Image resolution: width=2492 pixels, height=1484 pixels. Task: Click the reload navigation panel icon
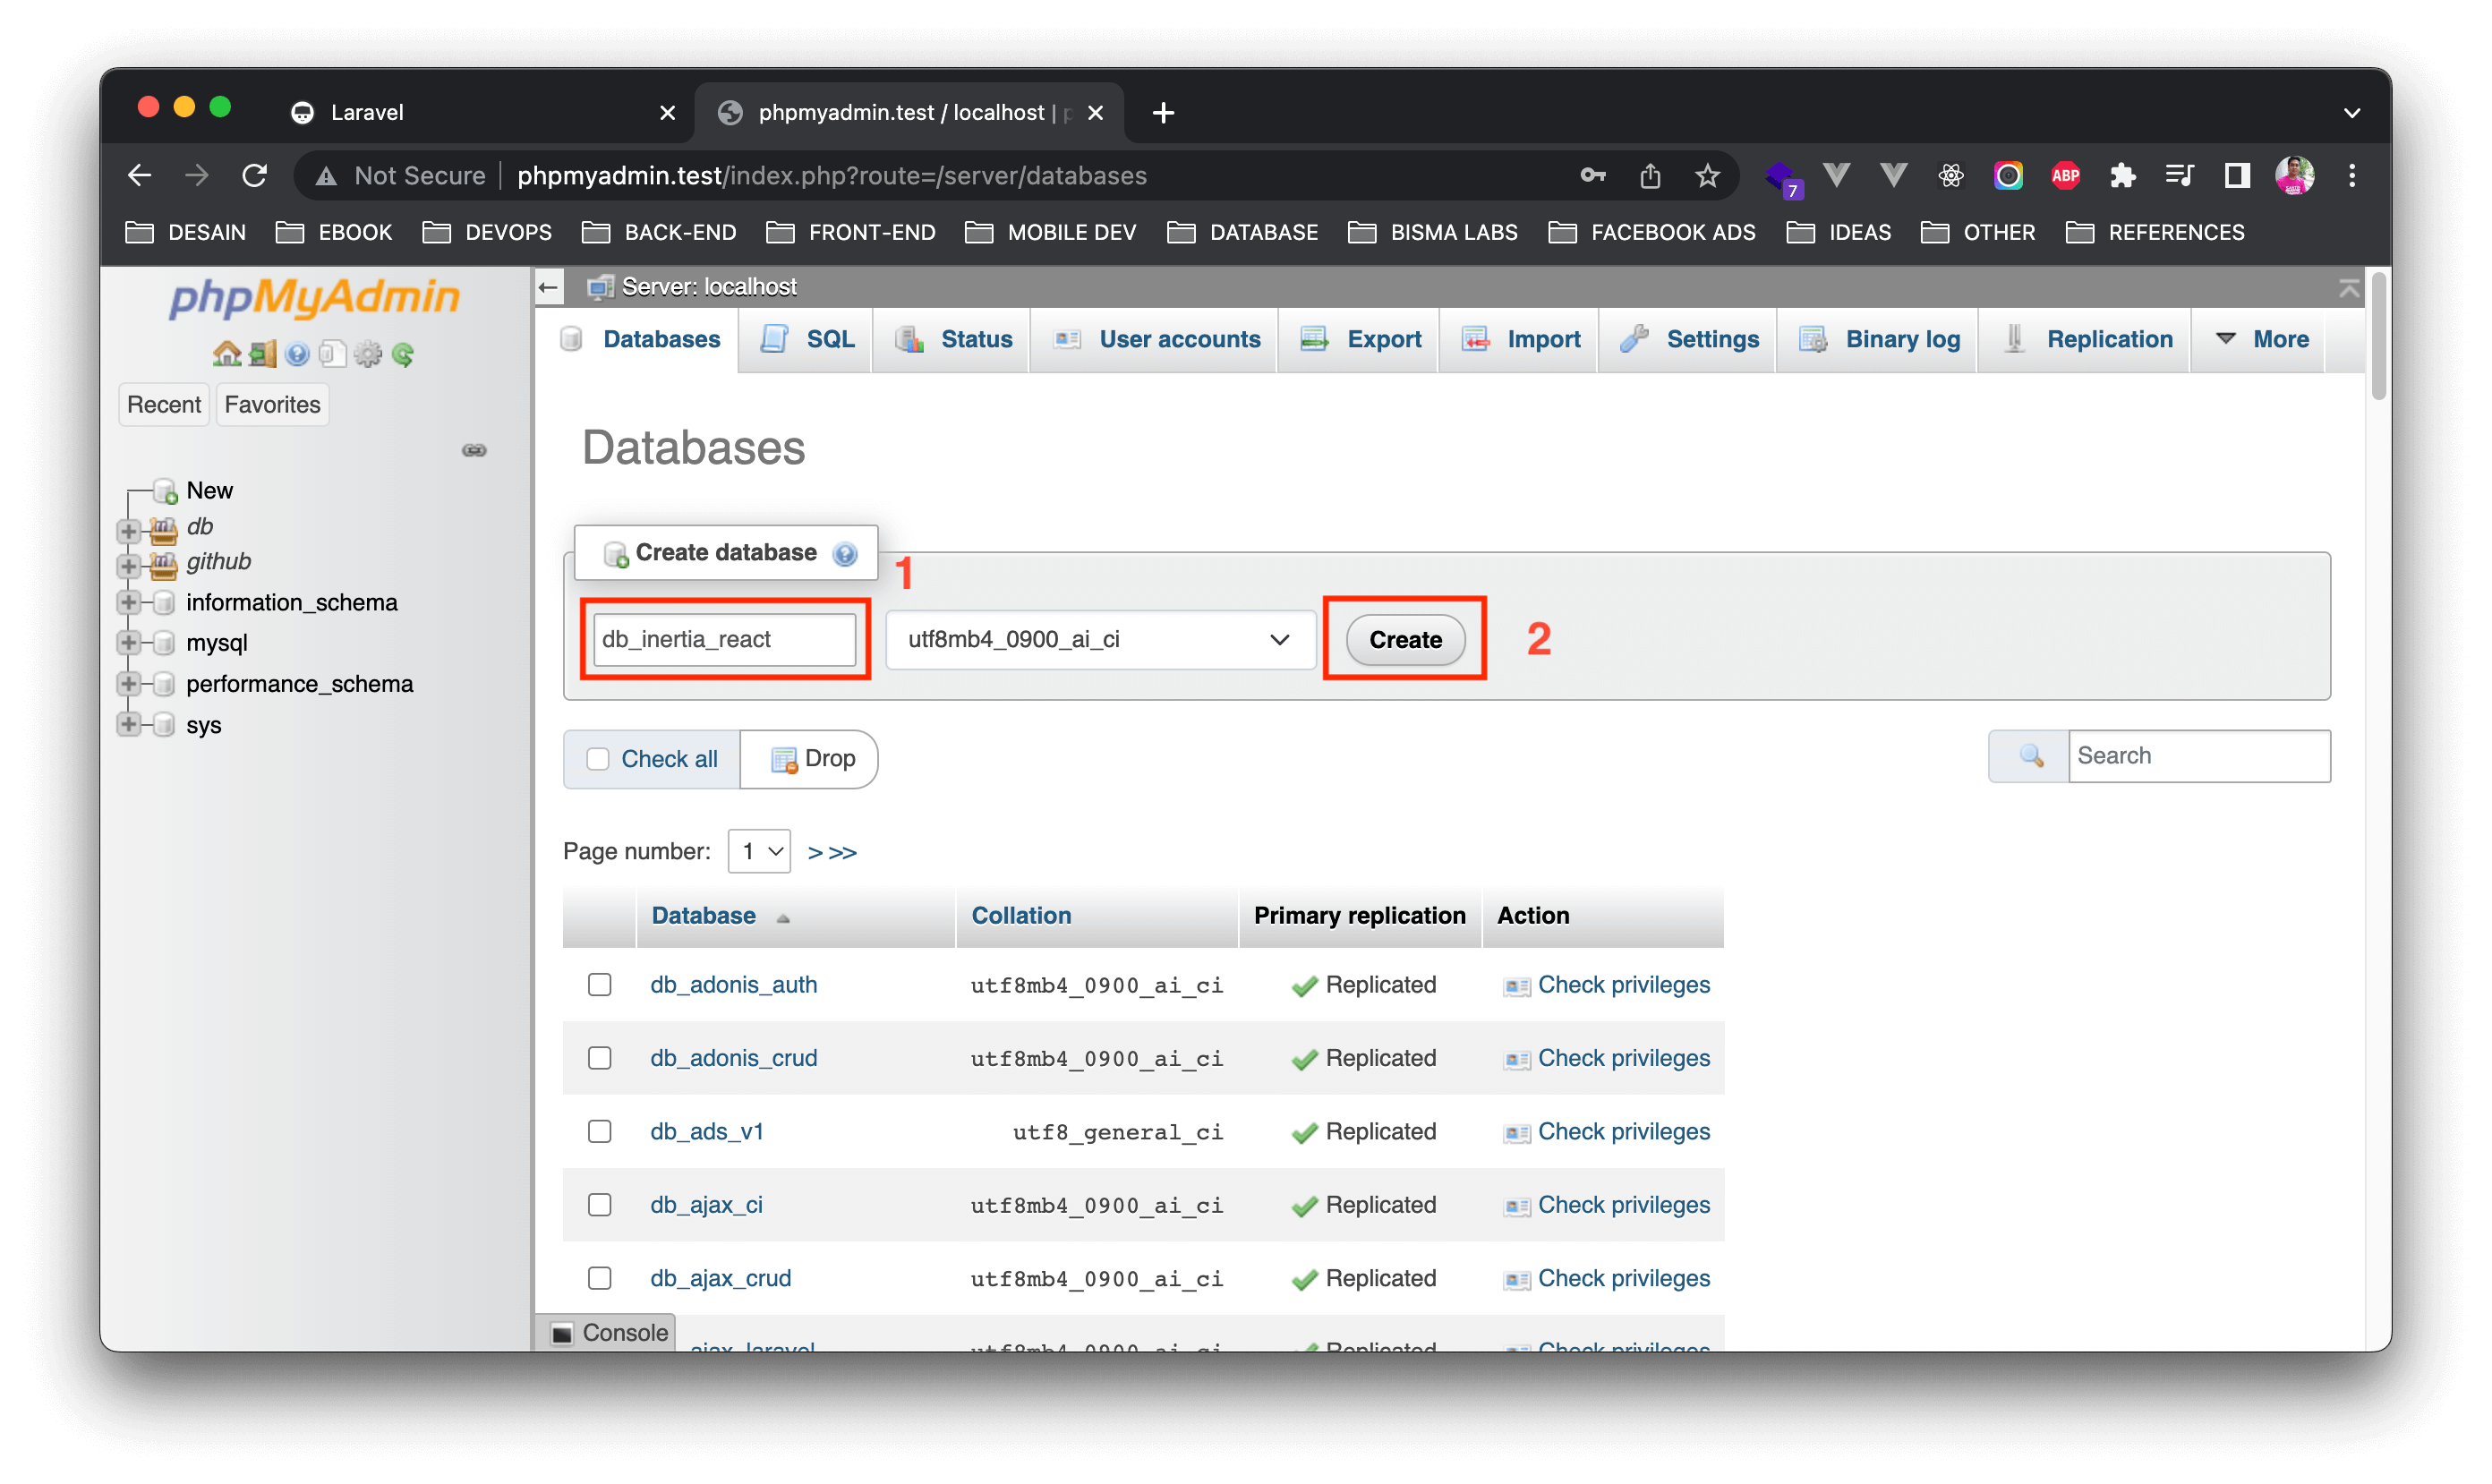pos(403,354)
